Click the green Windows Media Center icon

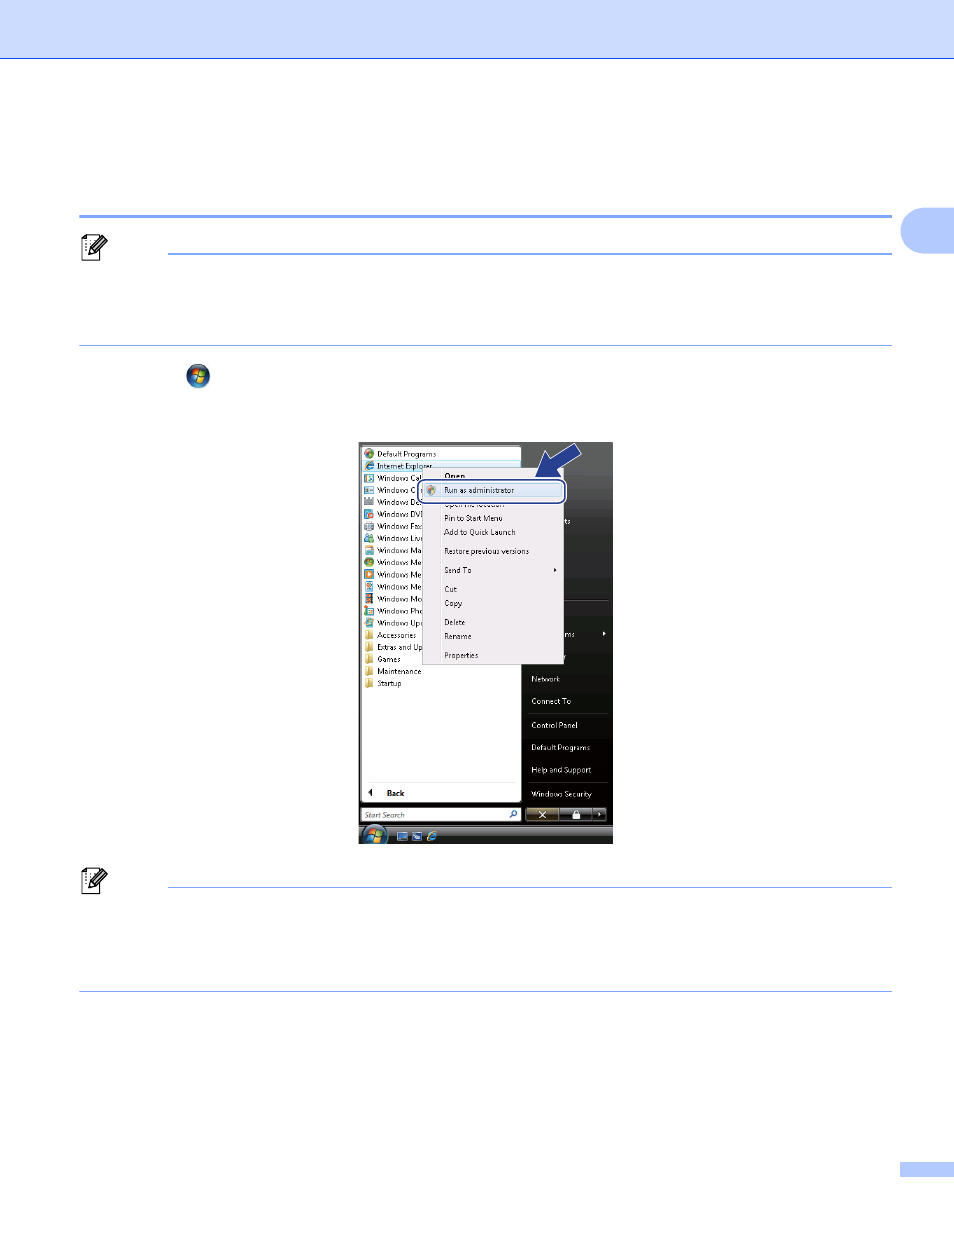pyautogui.click(x=369, y=562)
